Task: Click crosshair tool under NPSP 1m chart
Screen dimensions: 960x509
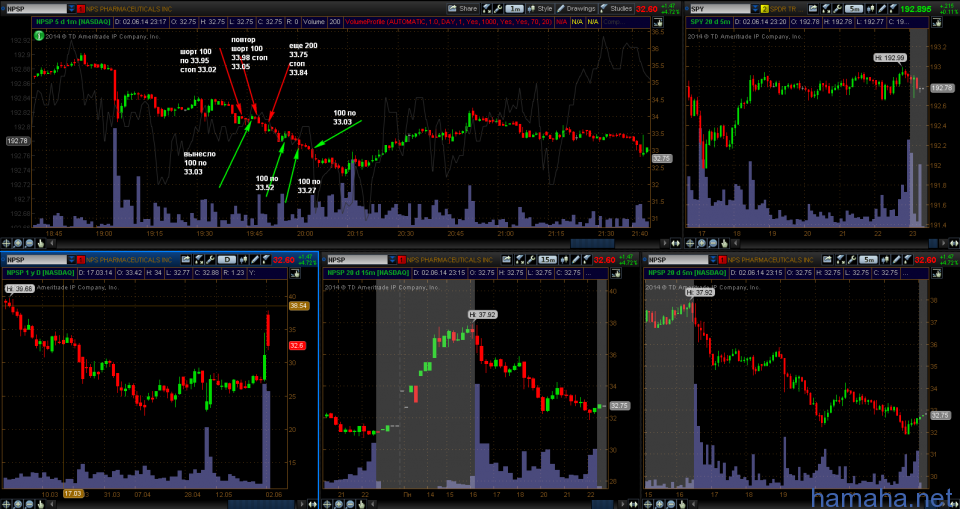Action: pyautogui.click(x=6, y=243)
